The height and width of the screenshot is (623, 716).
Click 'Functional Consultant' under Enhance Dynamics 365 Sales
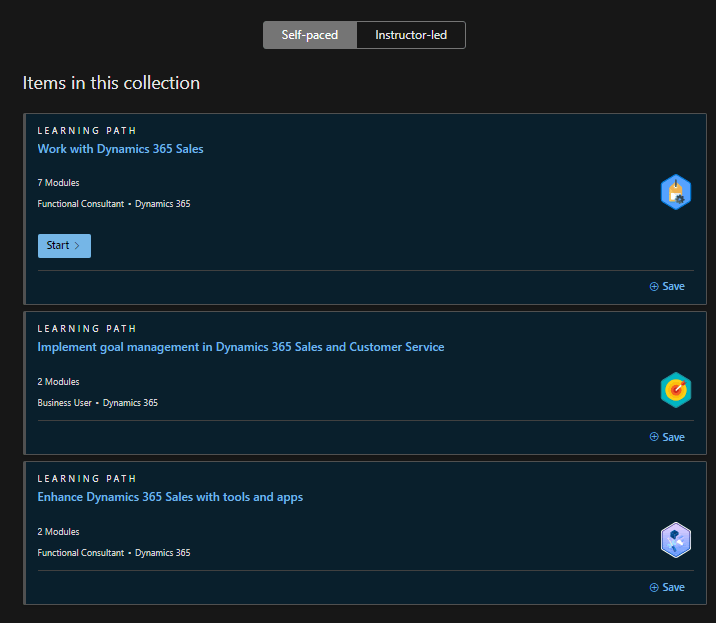(81, 553)
